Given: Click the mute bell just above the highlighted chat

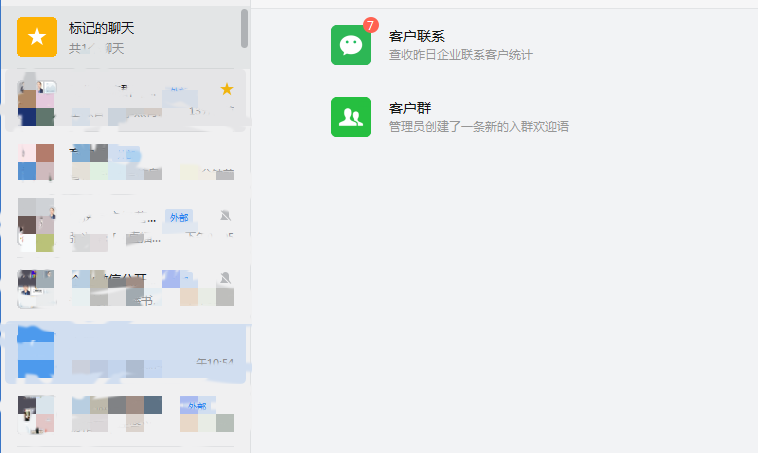Looking at the screenshot, I should coord(226,277).
